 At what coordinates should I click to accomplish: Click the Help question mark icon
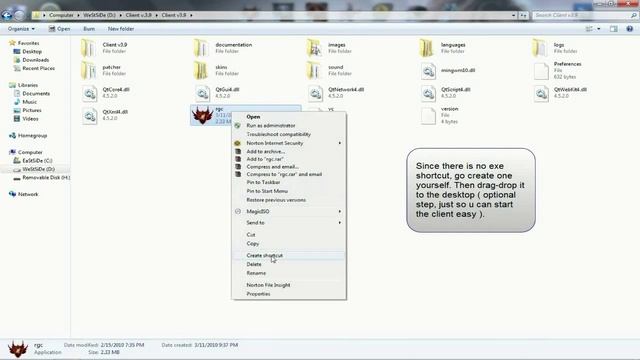(629, 29)
